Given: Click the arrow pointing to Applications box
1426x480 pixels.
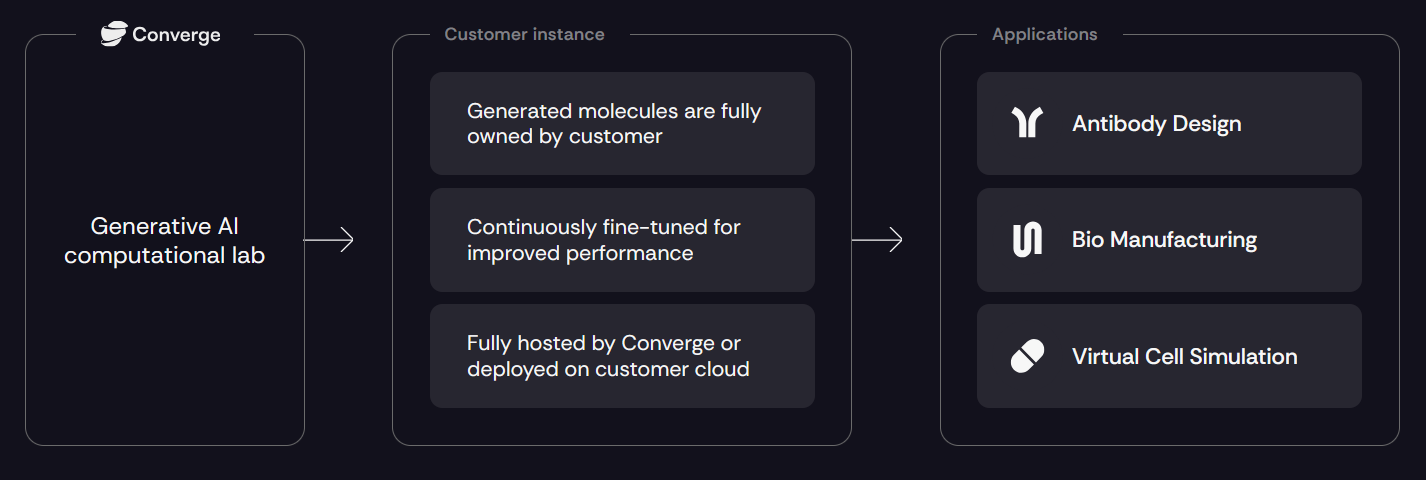Looking at the screenshot, I should pyautogui.click(x=877, y=240).
